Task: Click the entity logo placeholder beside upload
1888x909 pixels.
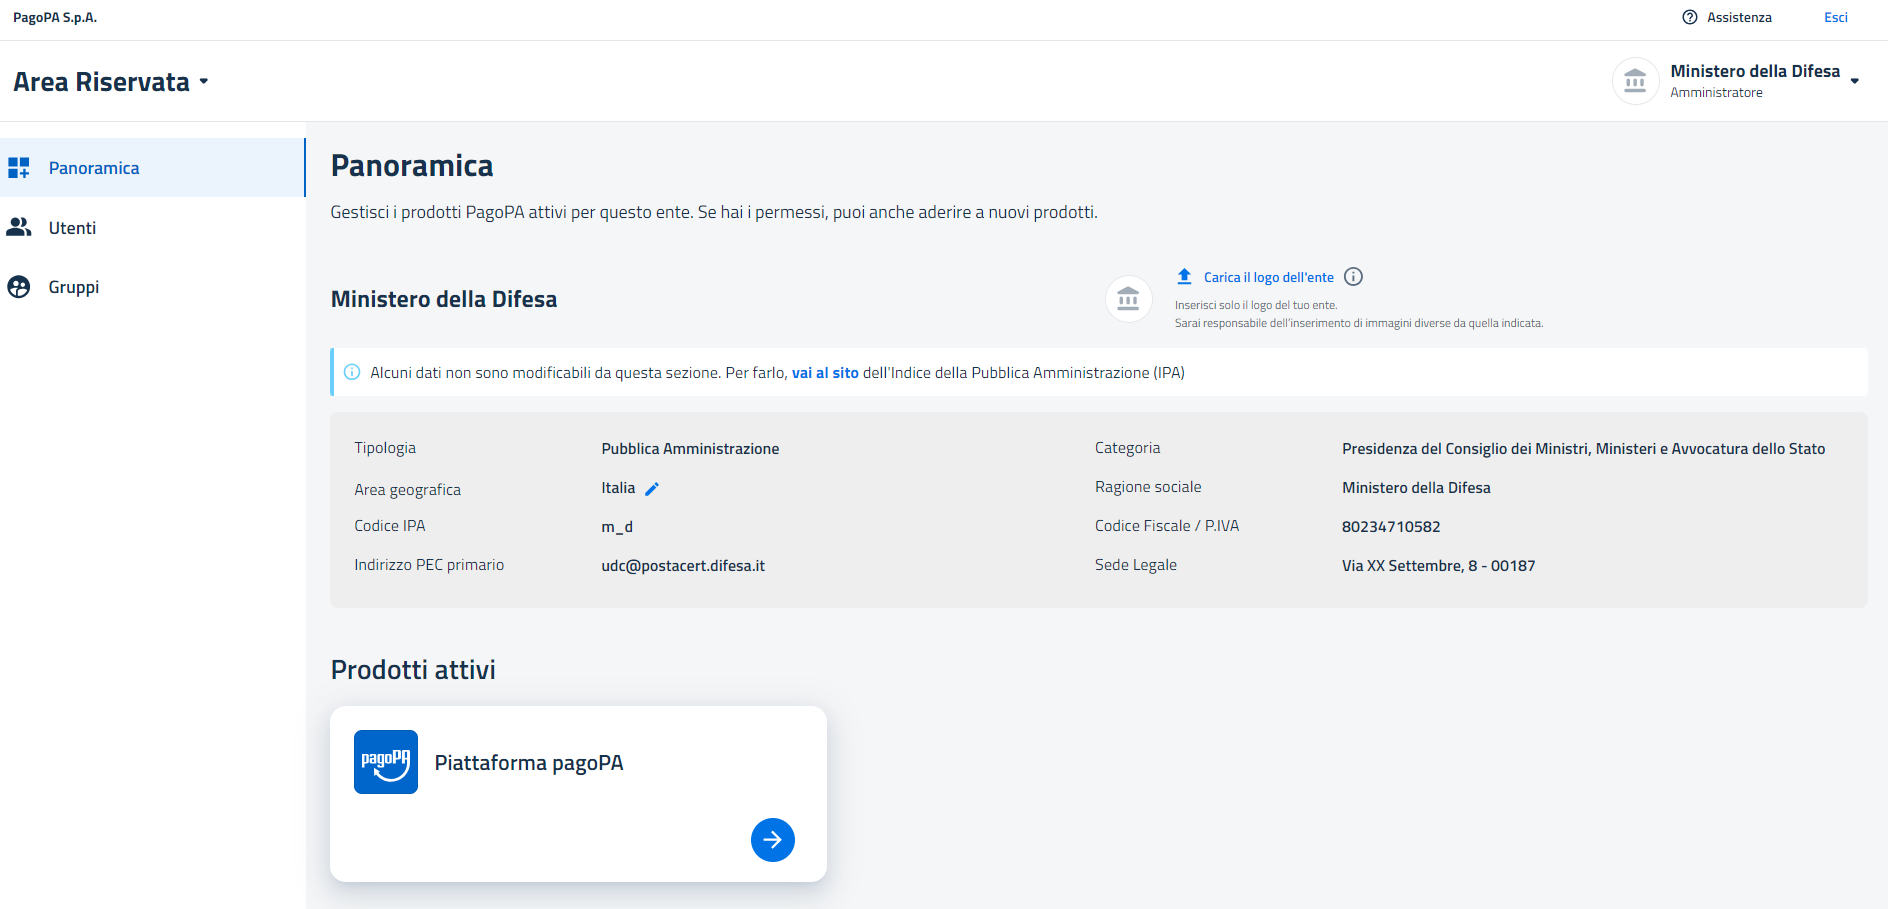Action: 1128,299
